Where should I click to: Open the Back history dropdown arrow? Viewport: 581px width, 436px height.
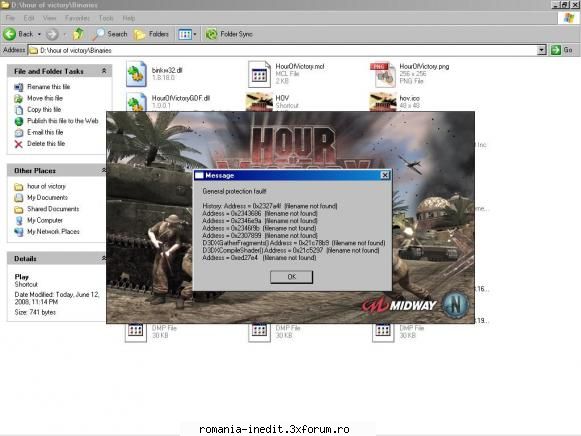[39, 34]
